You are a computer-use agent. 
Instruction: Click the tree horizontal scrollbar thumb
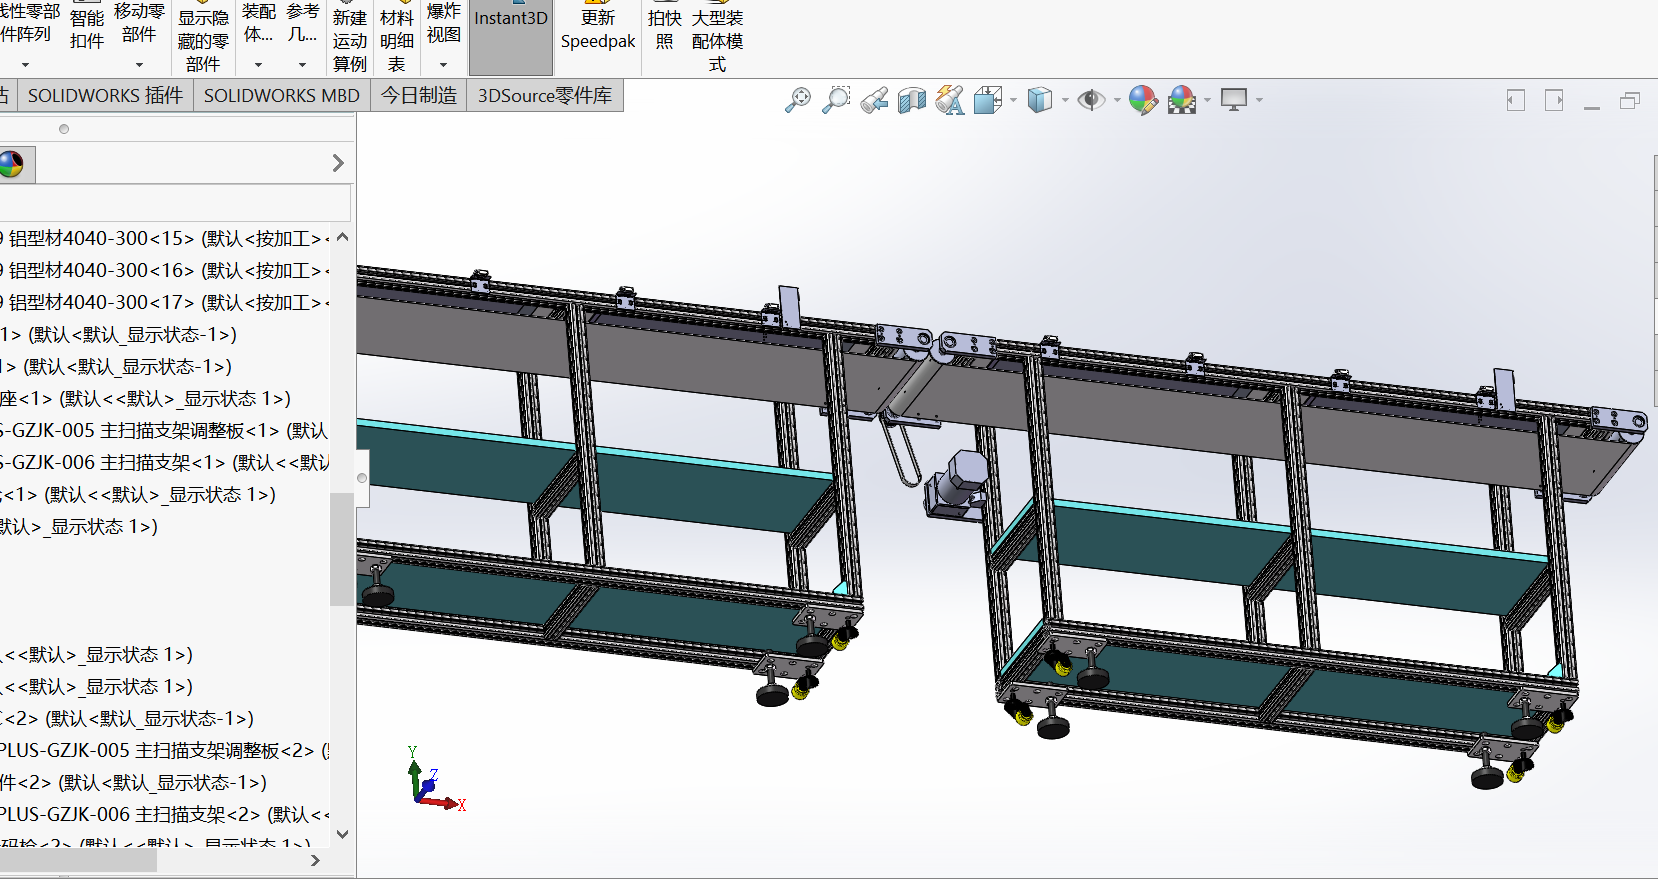point(78,860)
